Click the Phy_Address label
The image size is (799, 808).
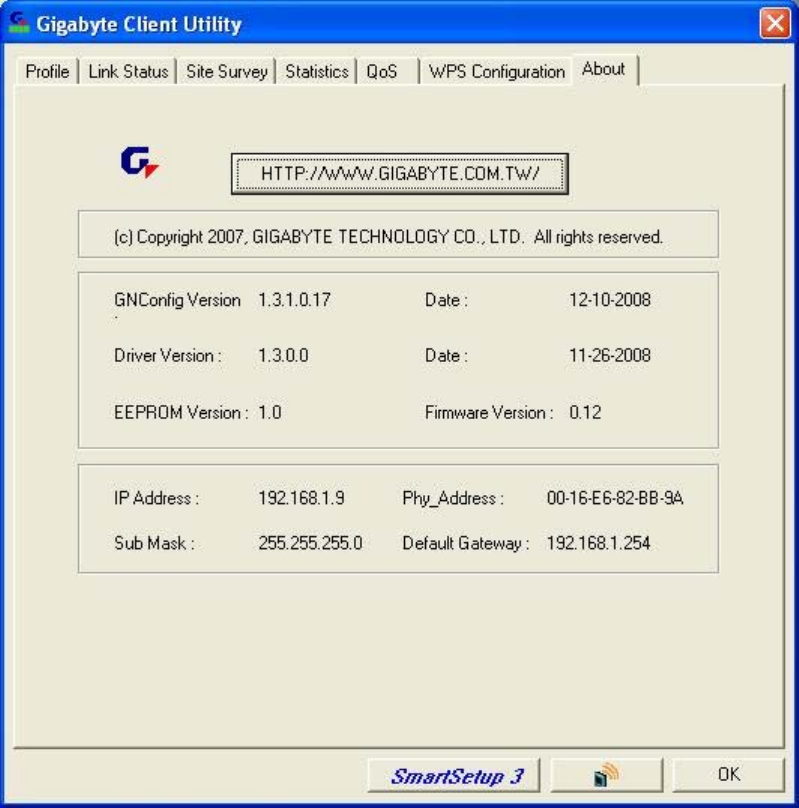pos(453,498)
